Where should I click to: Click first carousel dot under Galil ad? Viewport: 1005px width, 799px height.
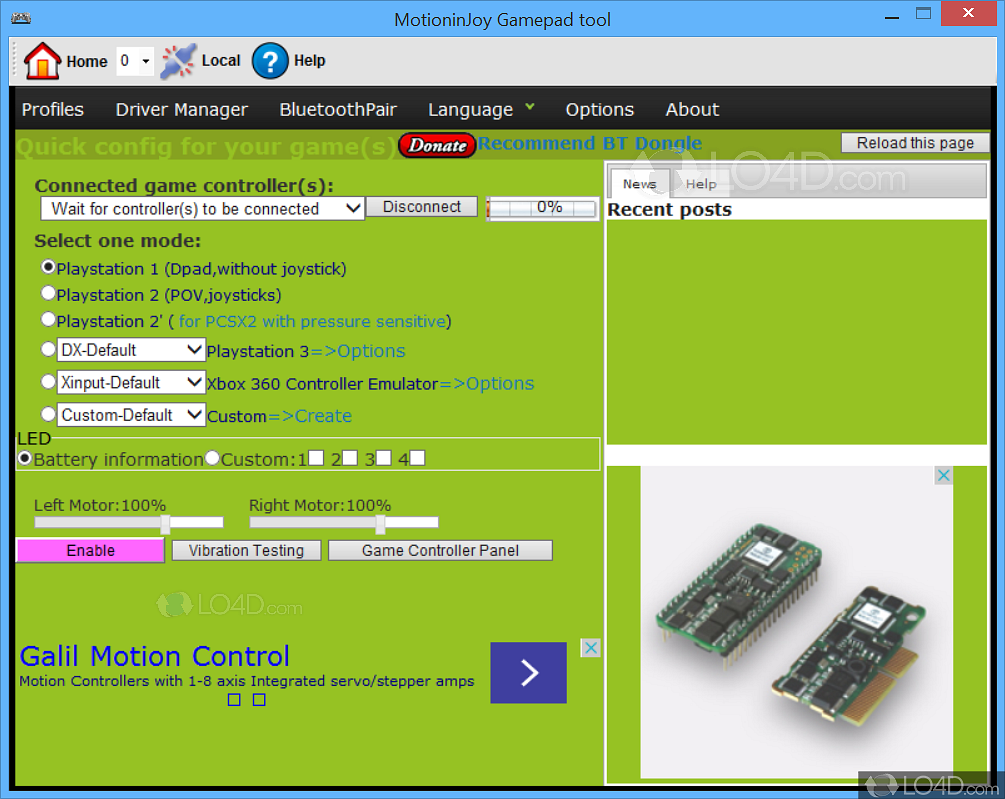tap(234, 700)
